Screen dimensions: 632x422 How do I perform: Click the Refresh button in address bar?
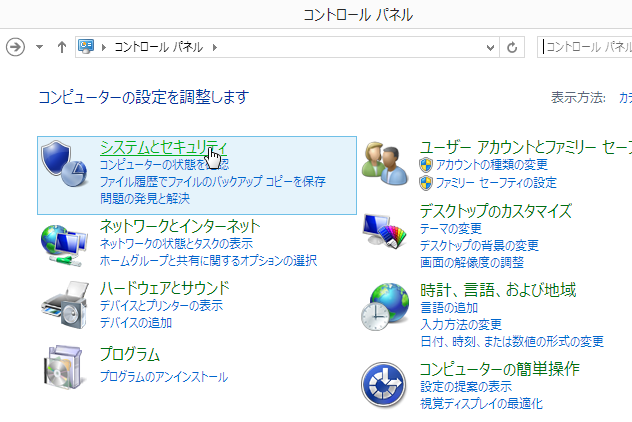coord(512,48)
